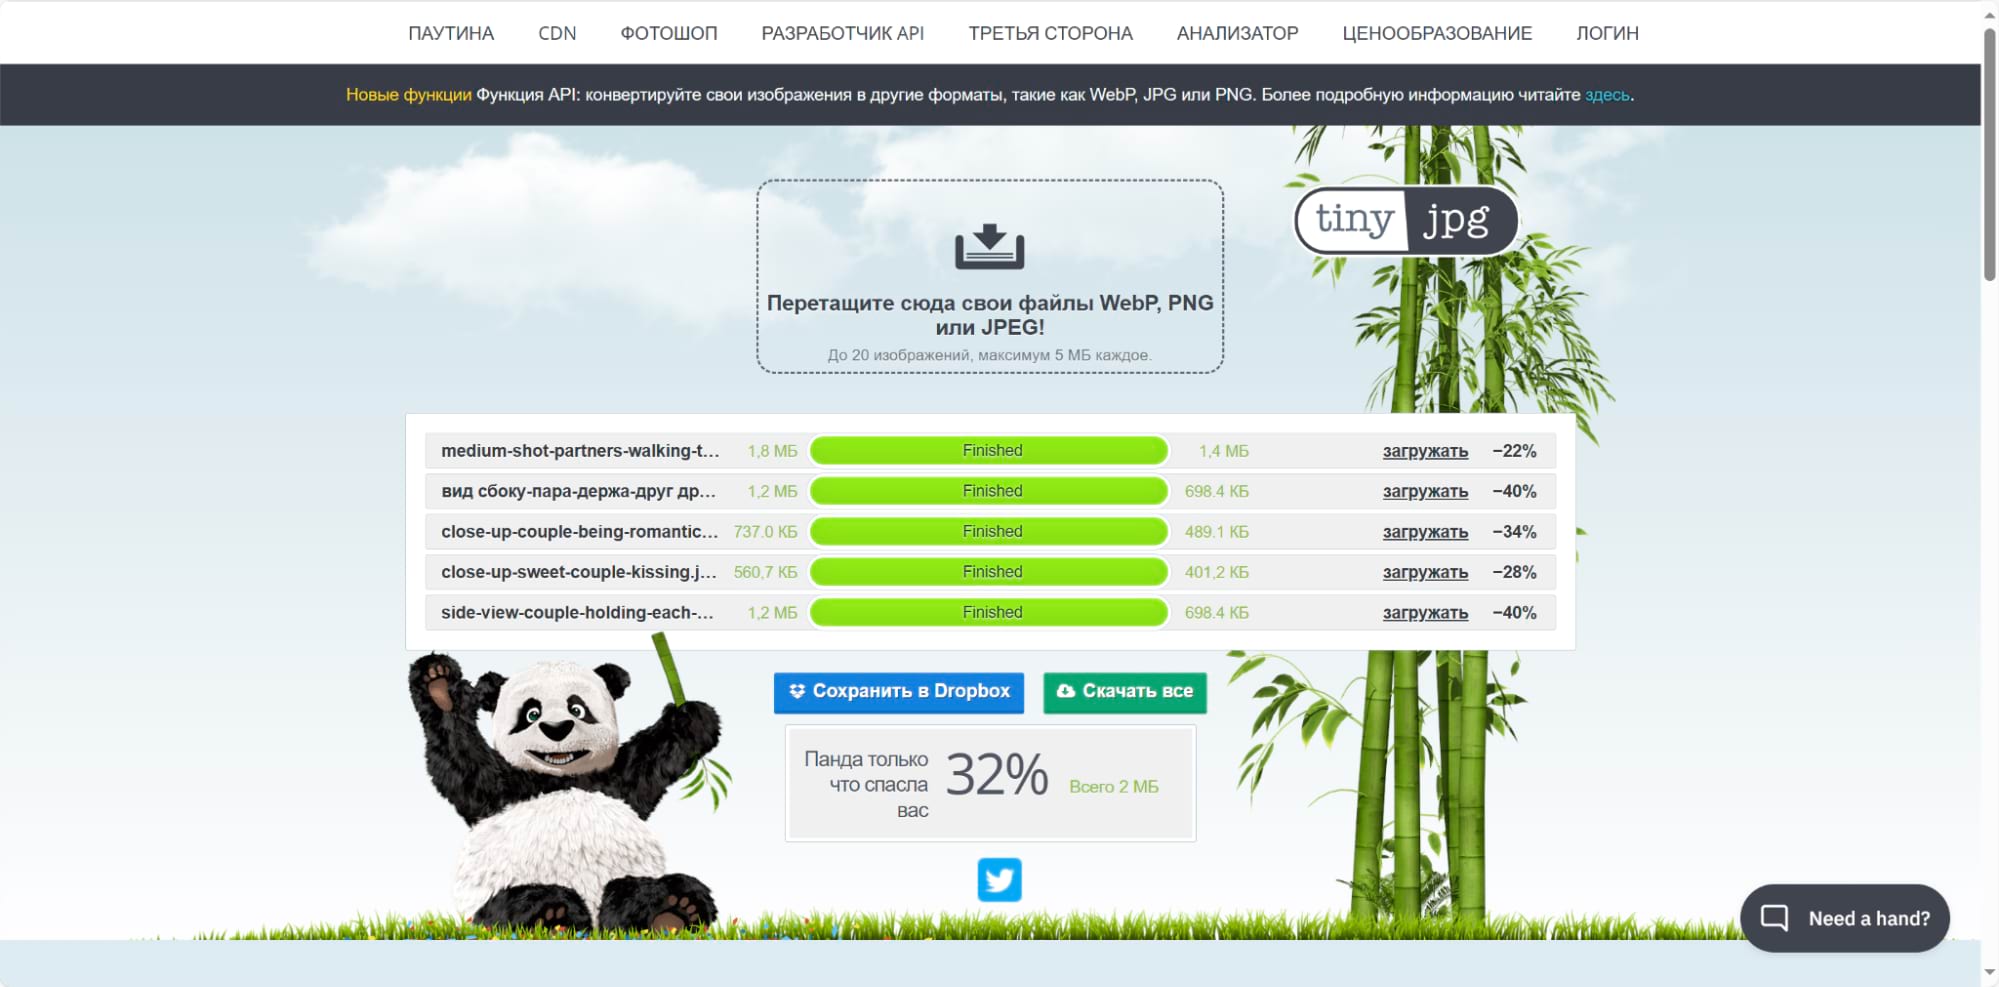
Task: Go to the CDN menu item
Action: pos(557,33)
